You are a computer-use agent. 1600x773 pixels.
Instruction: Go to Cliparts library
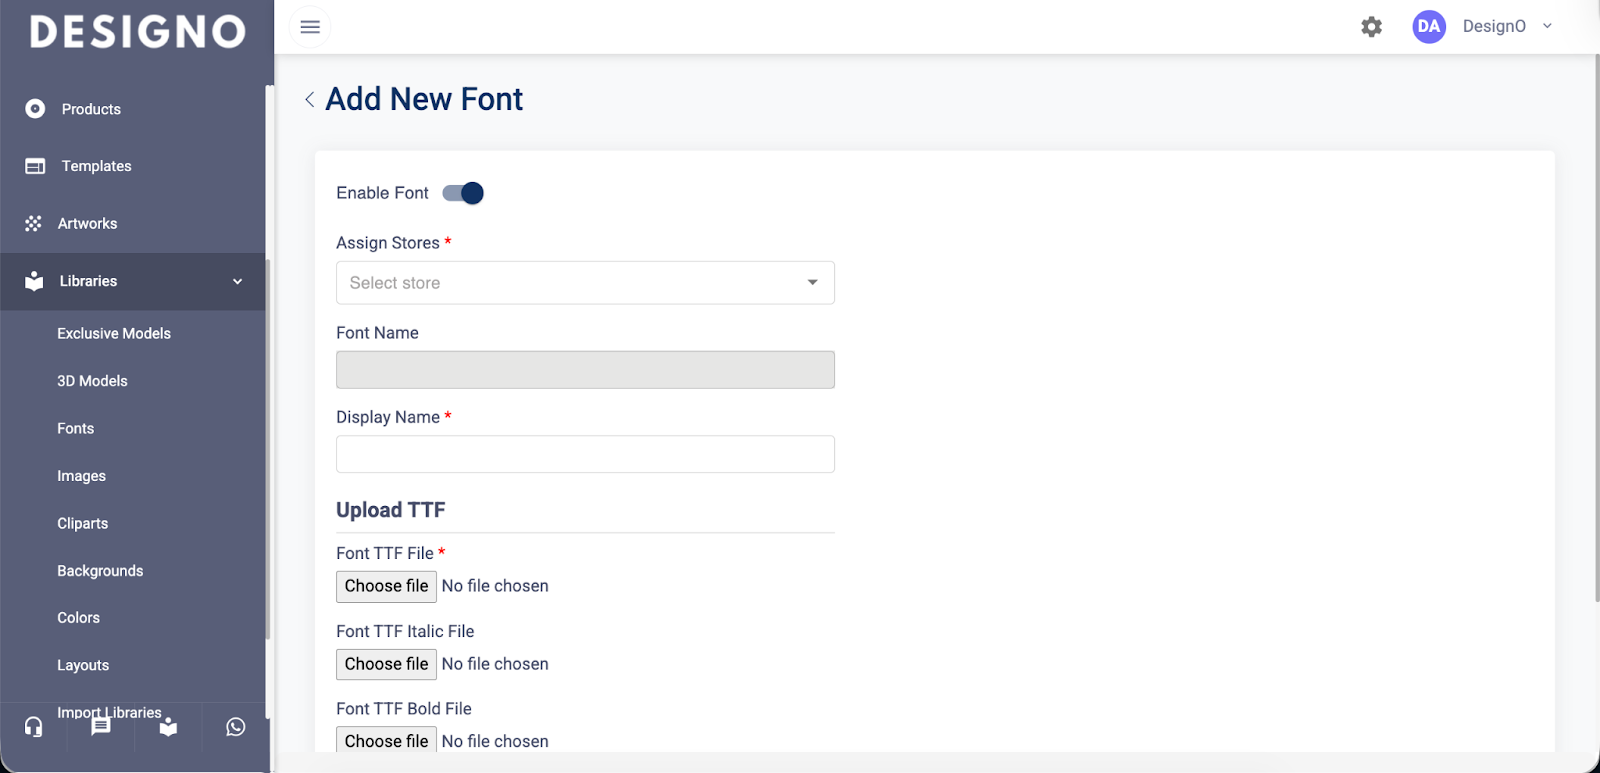(83, 523)
